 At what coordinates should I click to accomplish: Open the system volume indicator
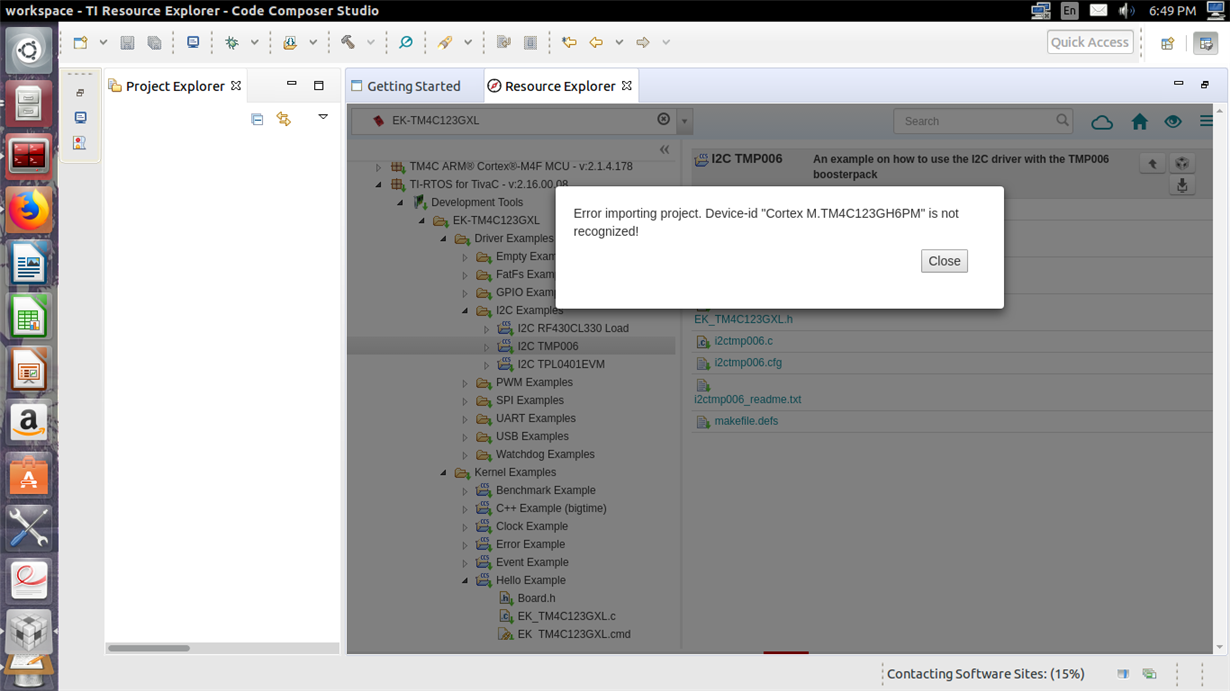pos(1127,10)
